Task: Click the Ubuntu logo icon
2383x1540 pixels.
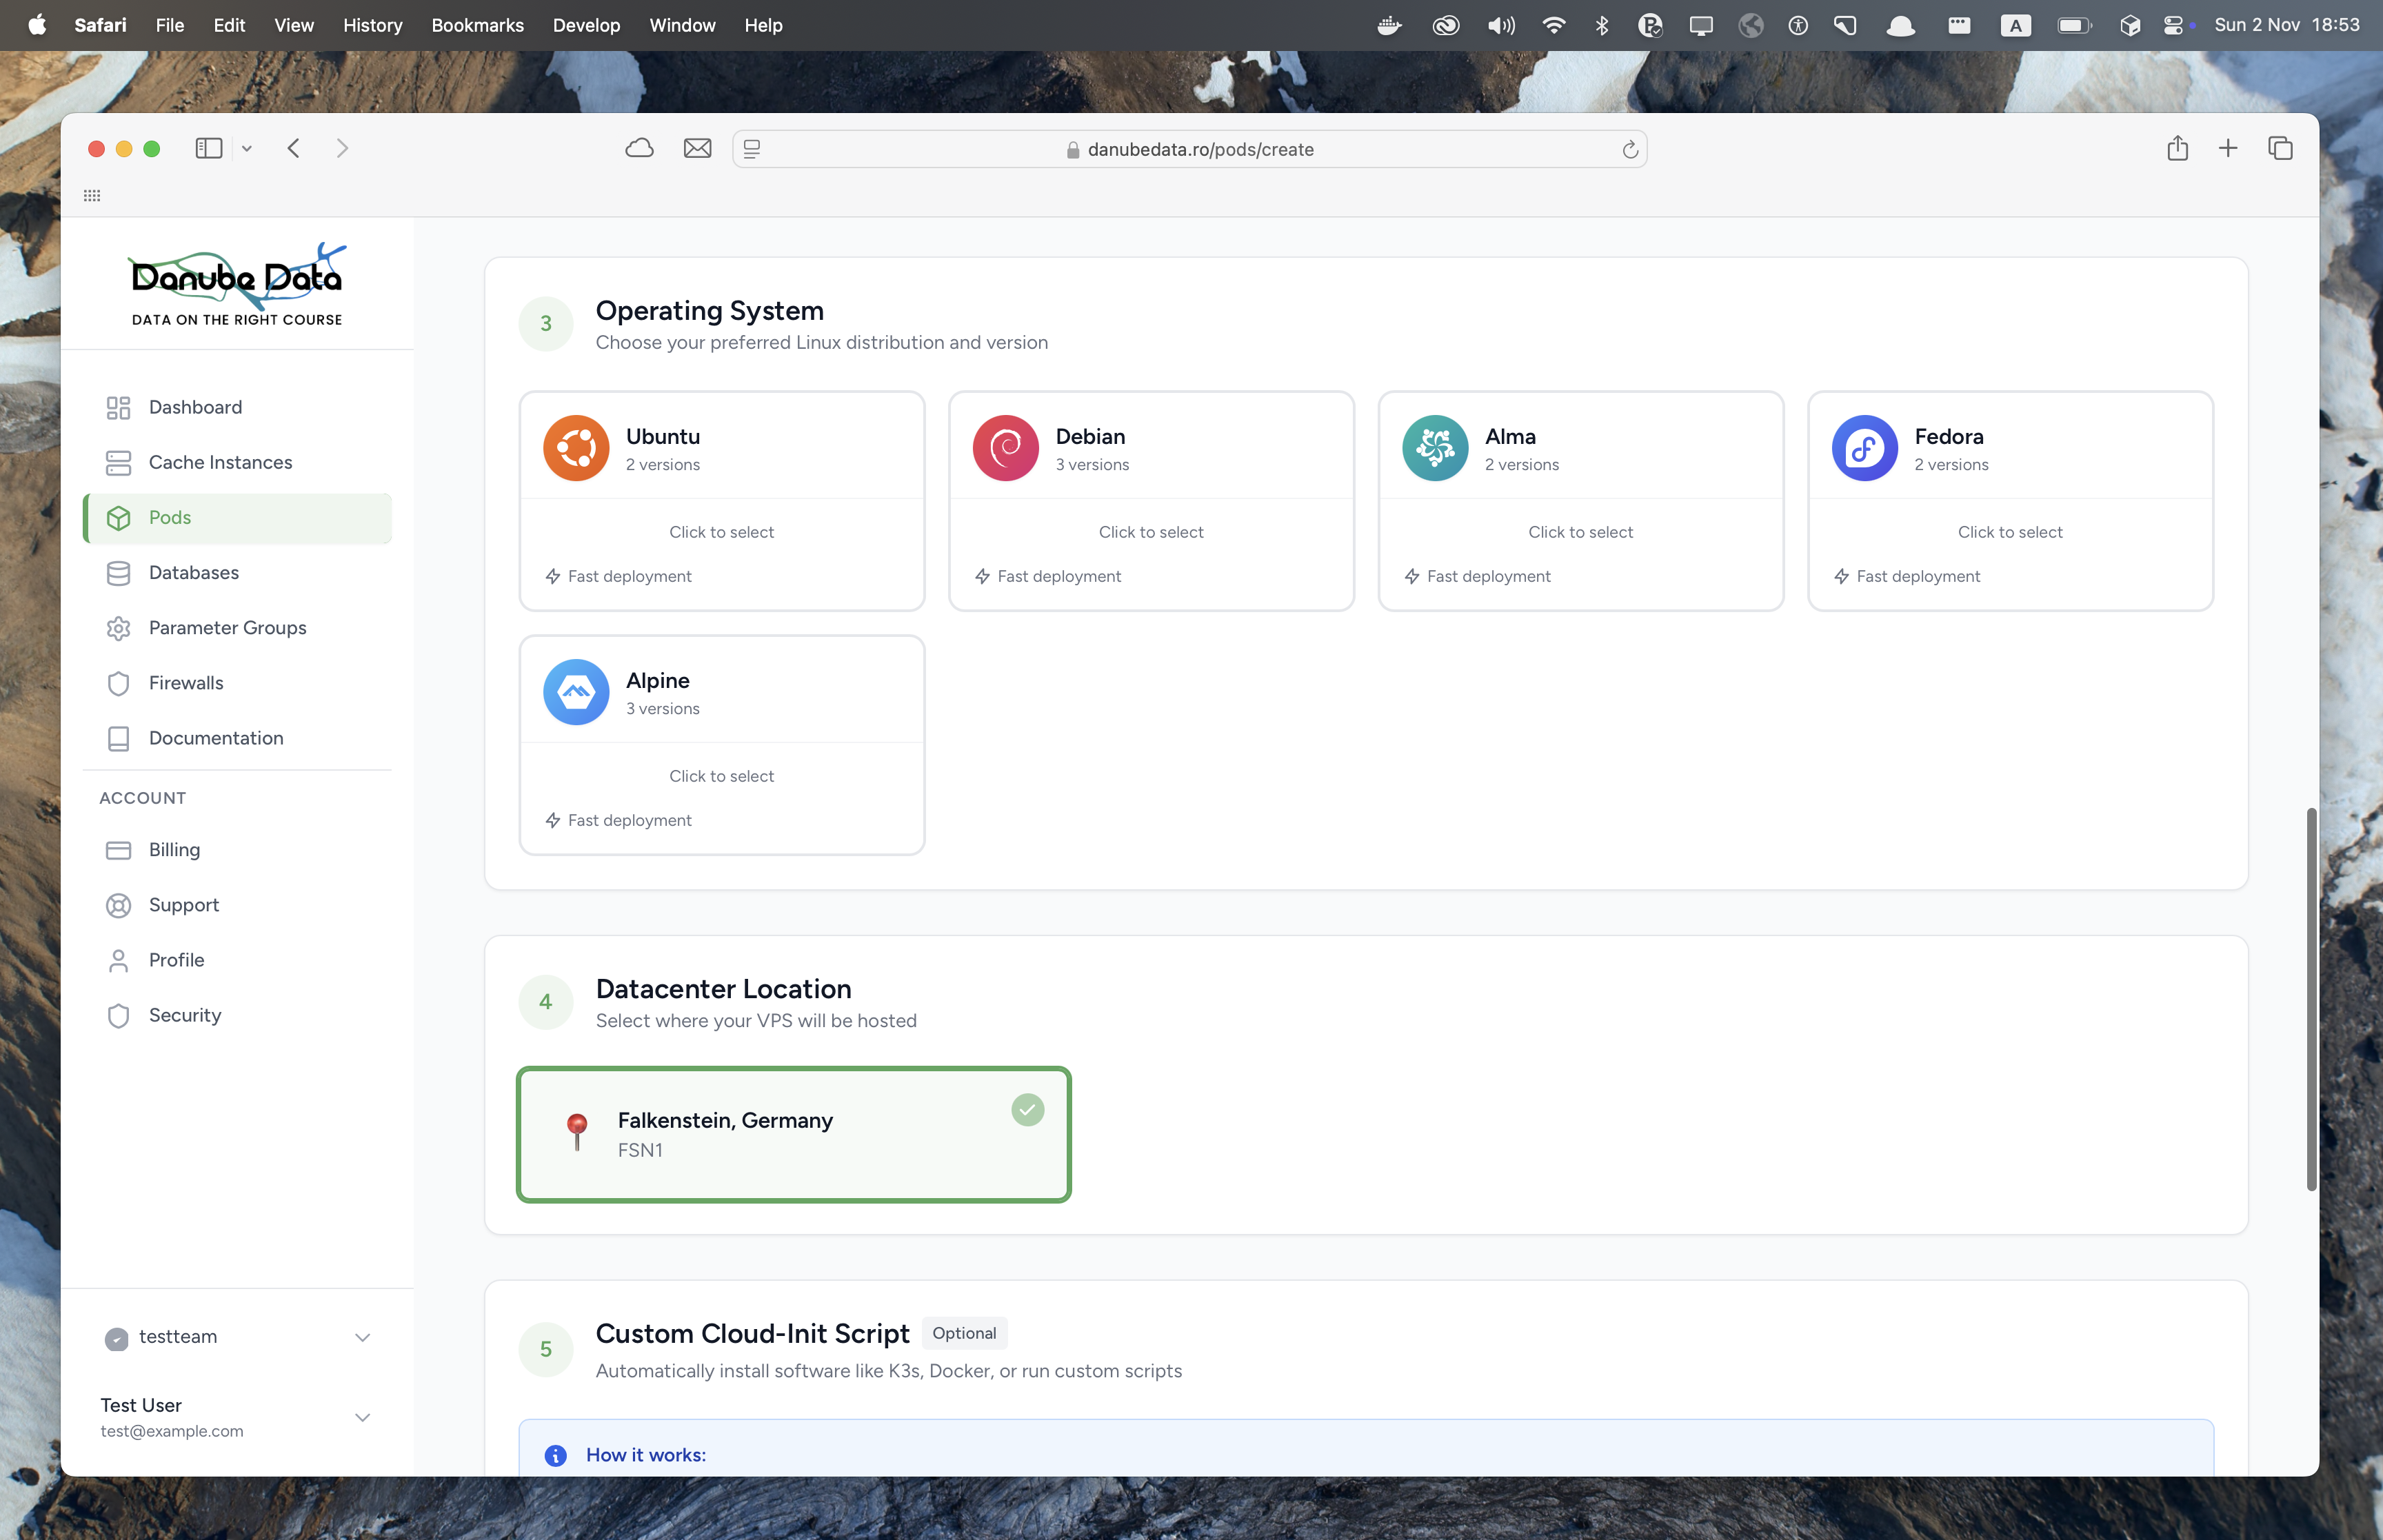Action: pyautogui.click(x=576, y=447)
